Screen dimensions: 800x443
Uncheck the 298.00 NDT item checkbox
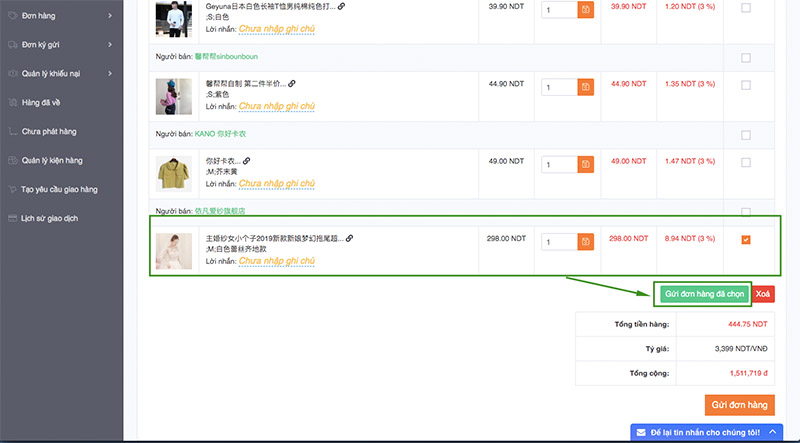click(746, 240)
